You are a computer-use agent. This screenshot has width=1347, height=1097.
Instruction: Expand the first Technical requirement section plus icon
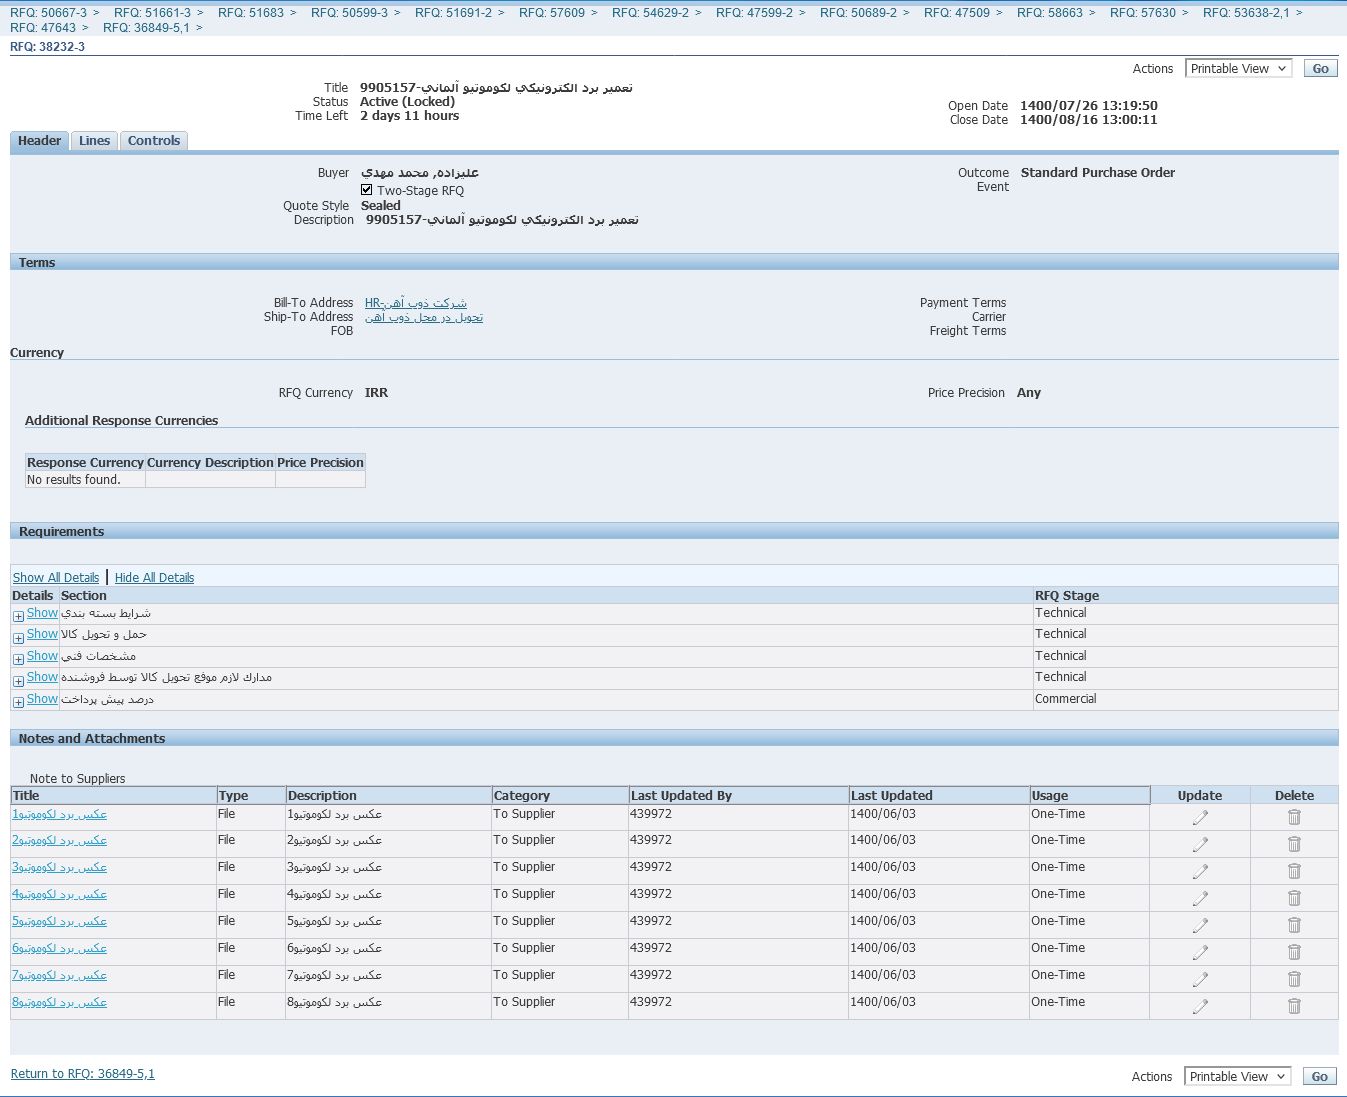[19, 617]
